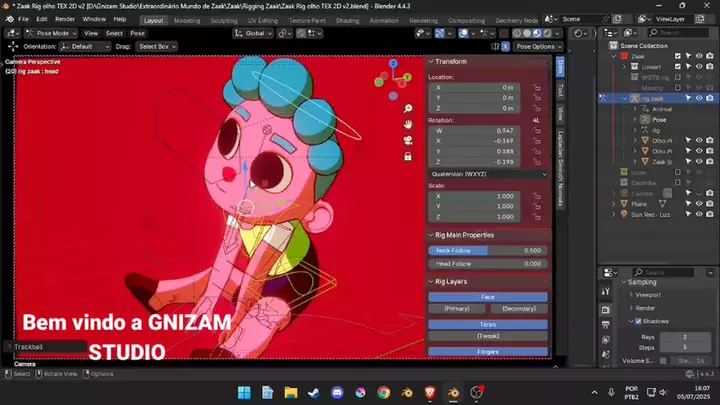The width and height of the screenshot is (720, 405).
Task: Open the File menu
Action: [23, 19]
